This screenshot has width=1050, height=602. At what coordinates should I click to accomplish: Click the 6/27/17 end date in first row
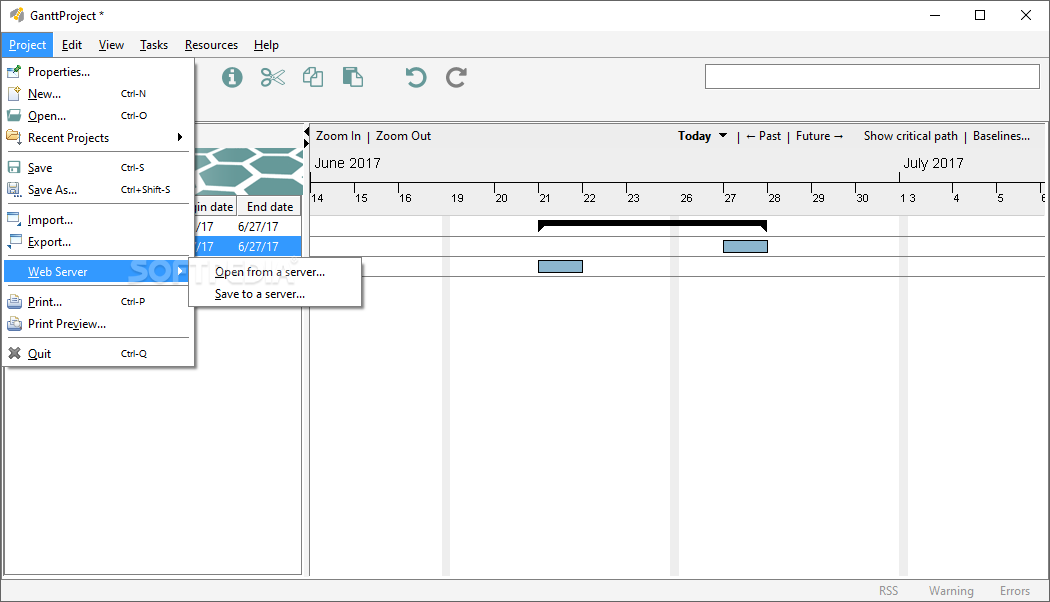[x=258, y=226]
